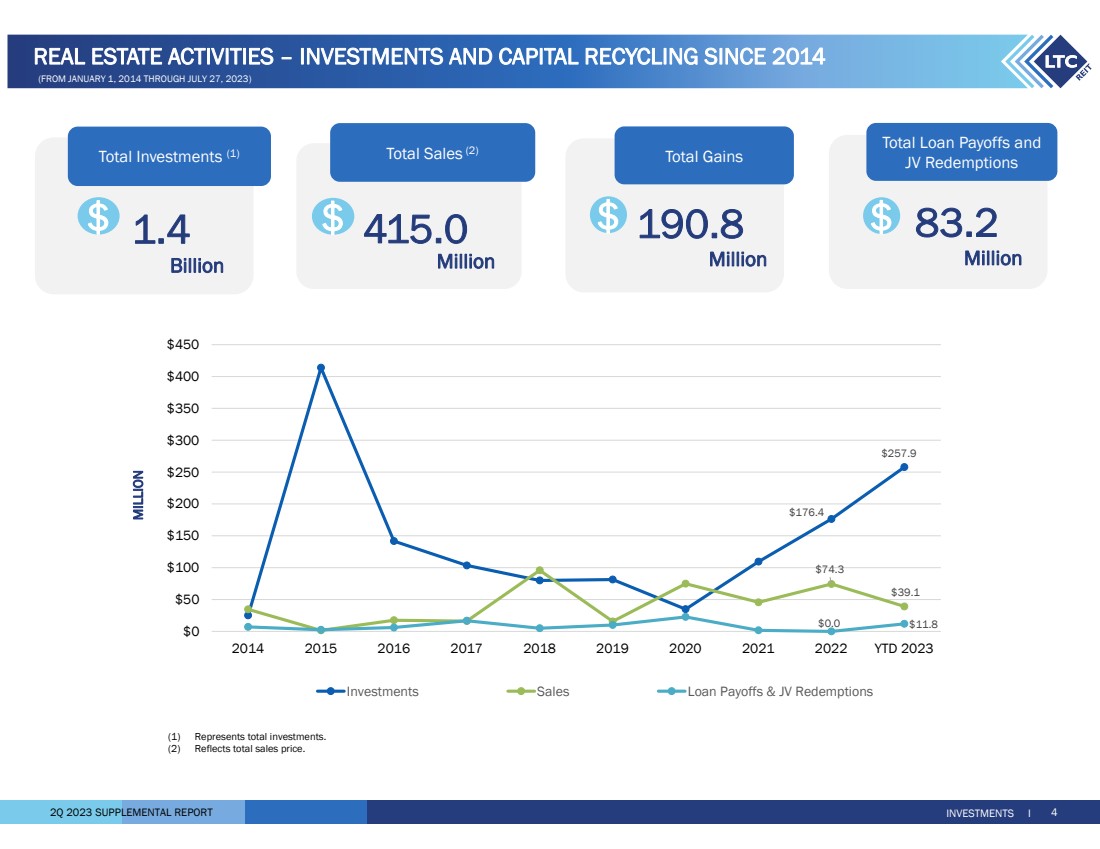Hide the Loan Payoffs & JV Redemptions legend series
This screenshot has width=1100, height=849.
click(x=762, y=691)
